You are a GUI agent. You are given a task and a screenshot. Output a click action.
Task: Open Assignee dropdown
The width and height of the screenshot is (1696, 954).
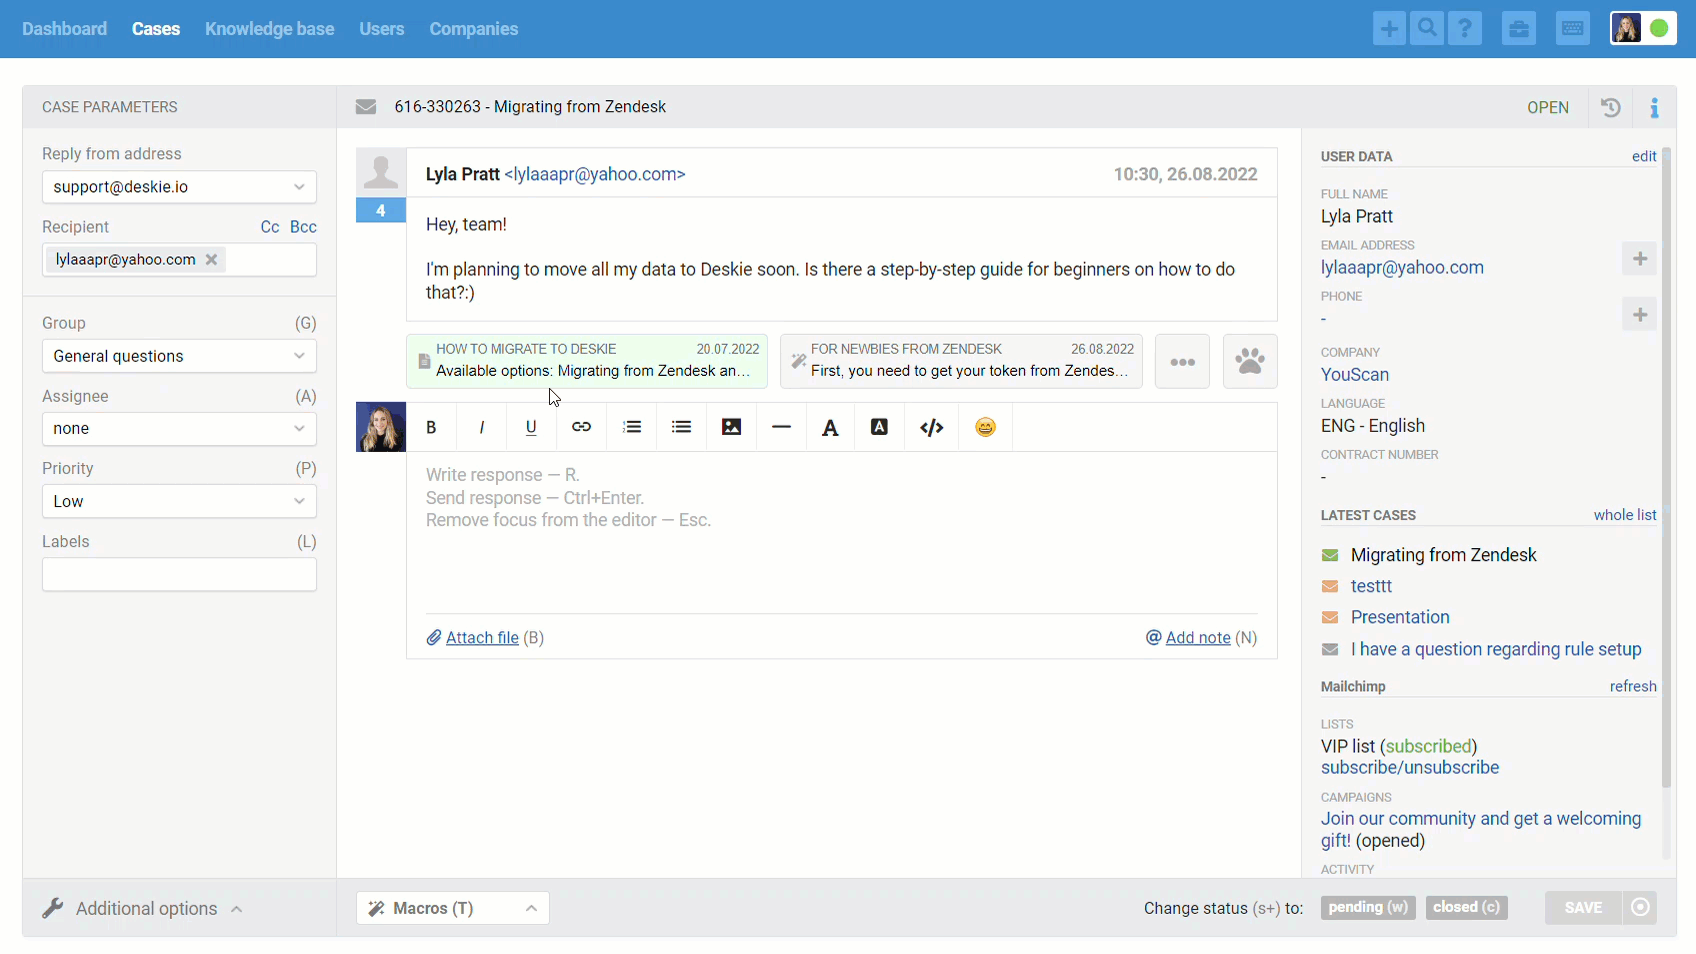(x=179, y=428)
